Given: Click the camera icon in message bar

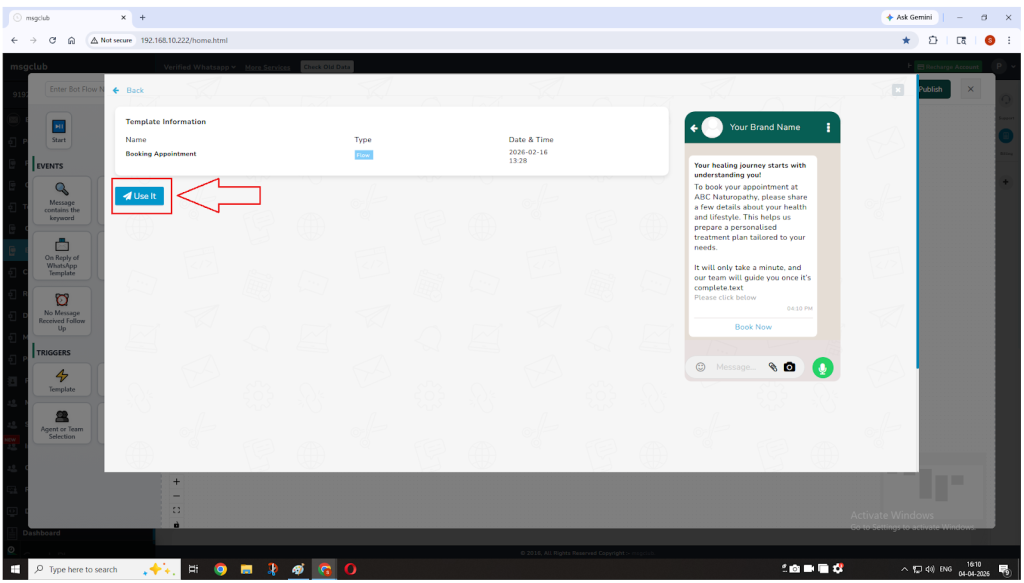Looking at the screenshot, I should pos(789,367).
